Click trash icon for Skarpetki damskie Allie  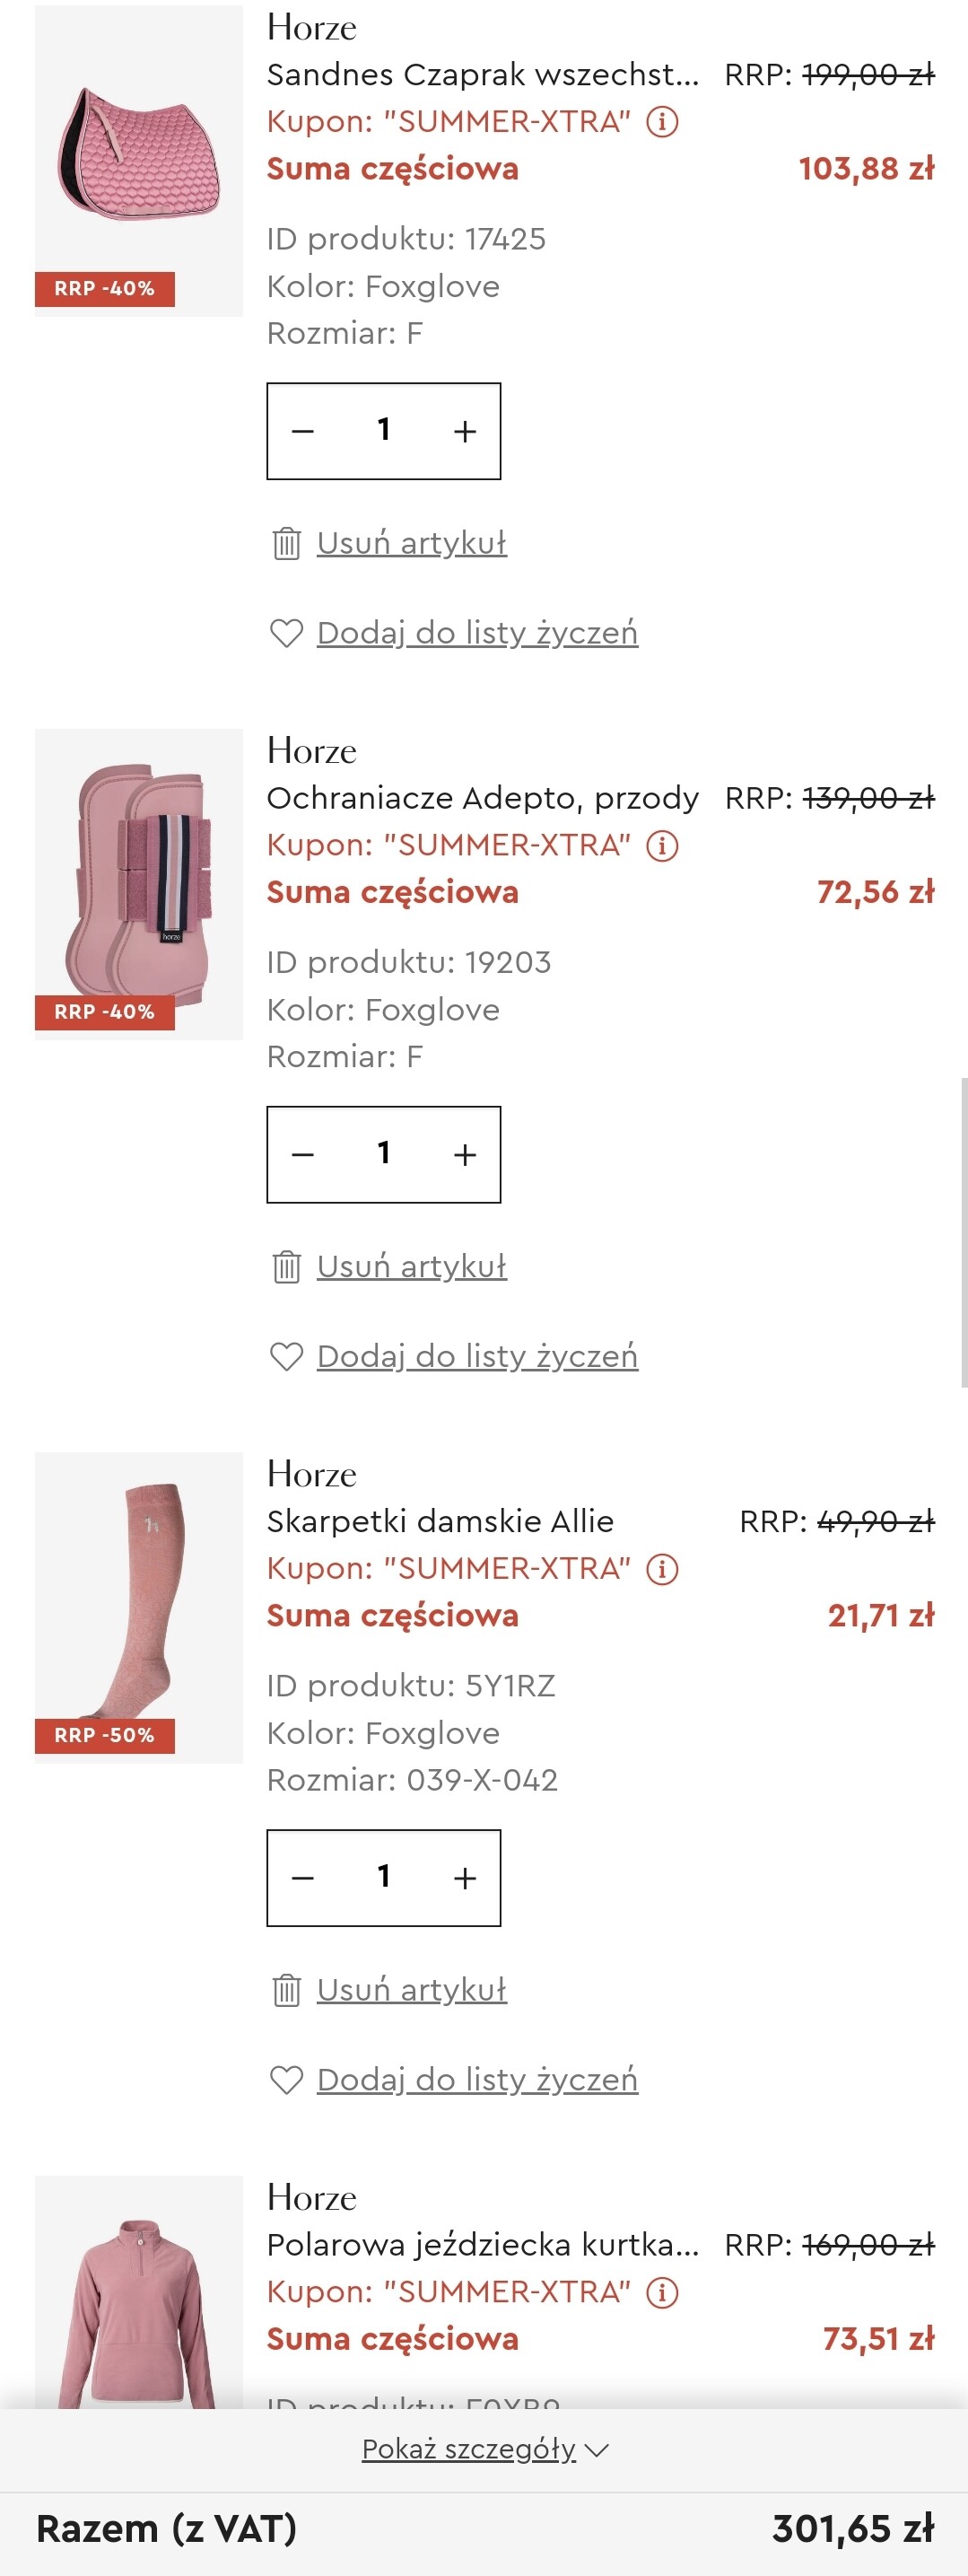click(x=286, y=1990)
